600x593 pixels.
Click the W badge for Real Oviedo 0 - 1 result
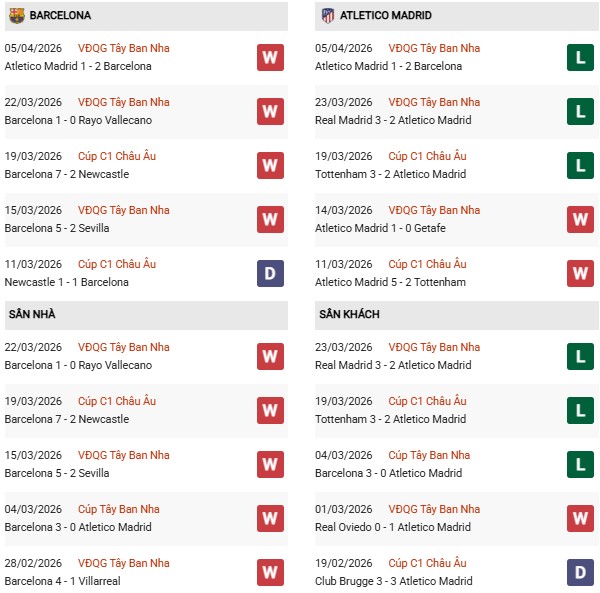[x=580, y=519]
